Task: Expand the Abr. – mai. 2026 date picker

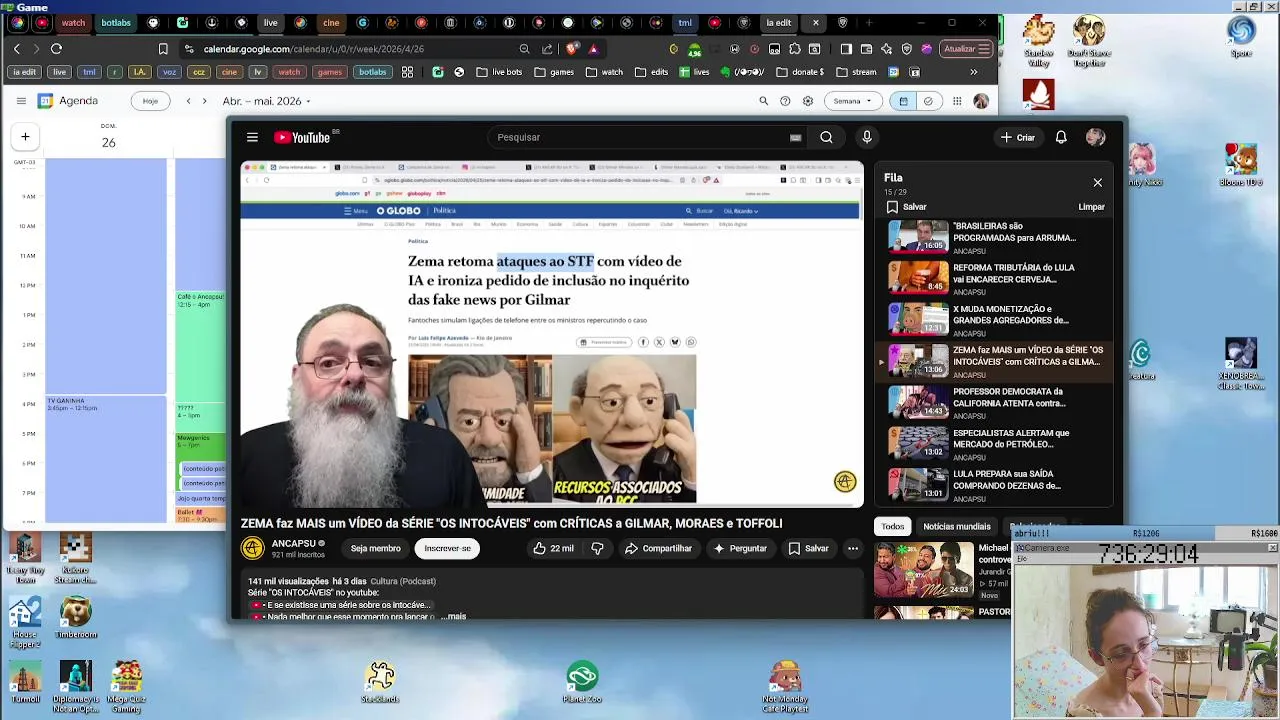Action: [x=266, y=101]
